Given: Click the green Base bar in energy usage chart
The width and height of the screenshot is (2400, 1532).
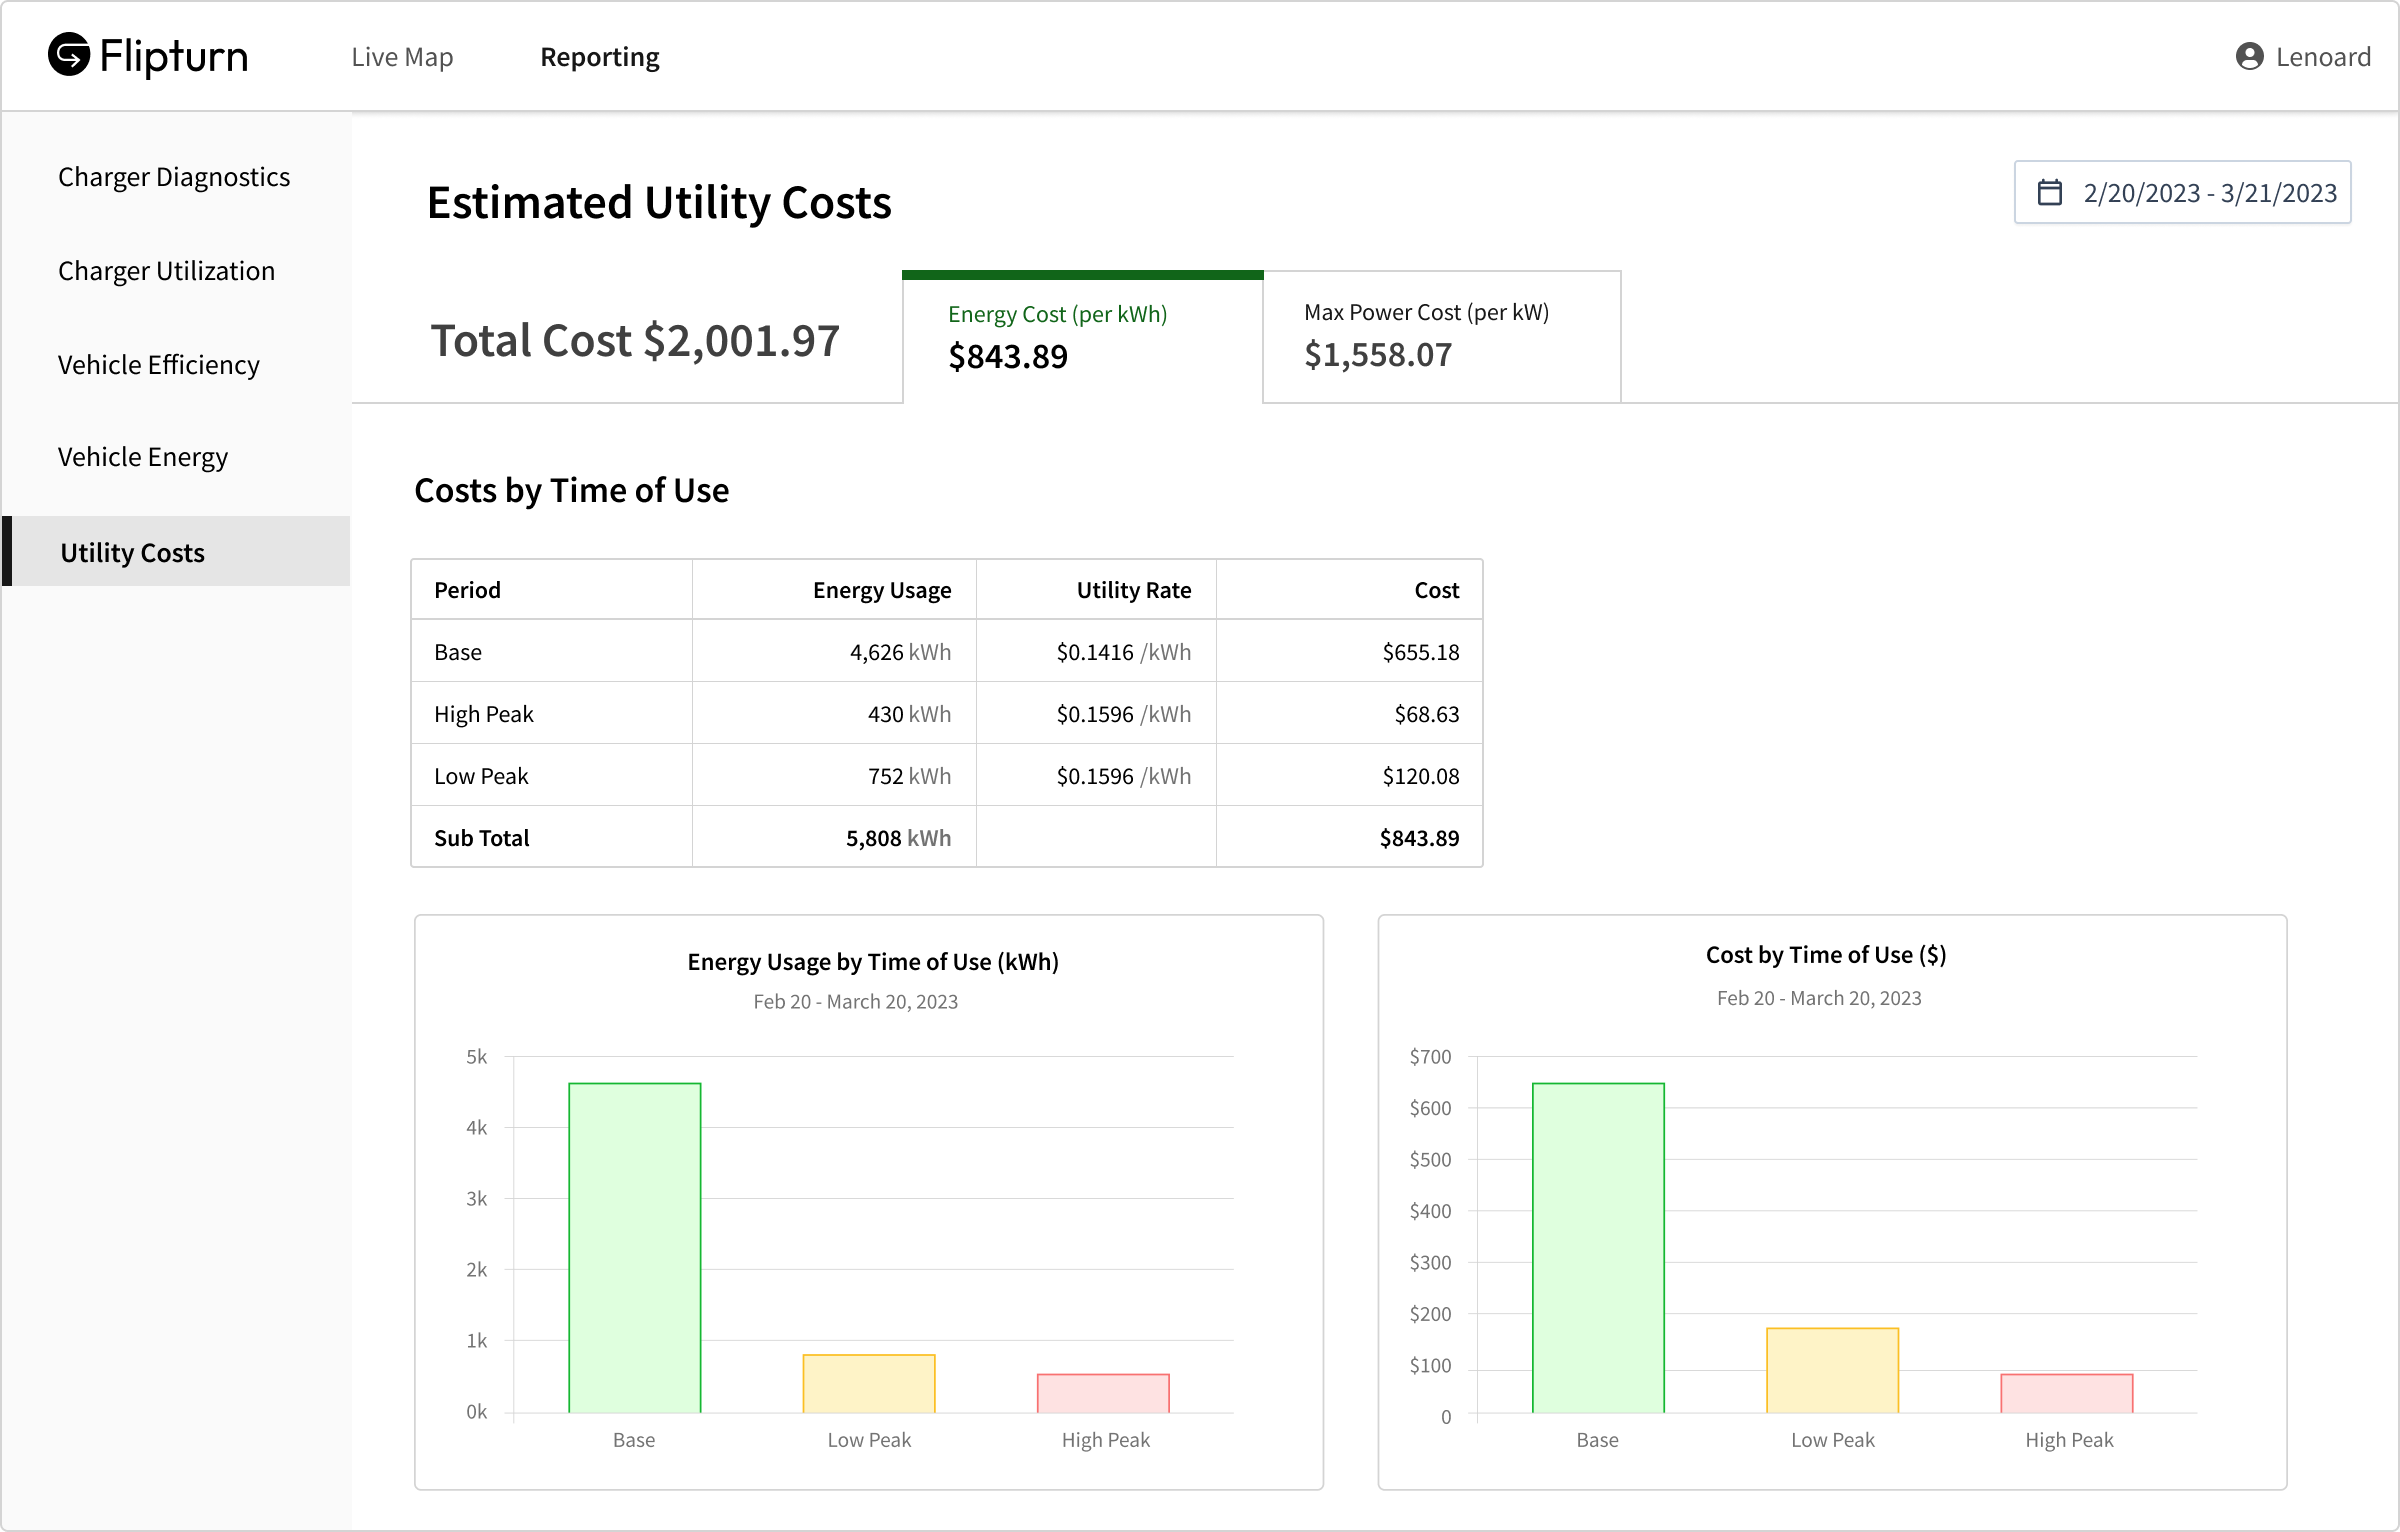Looking at the screenshot, I should pos(634,1247).
